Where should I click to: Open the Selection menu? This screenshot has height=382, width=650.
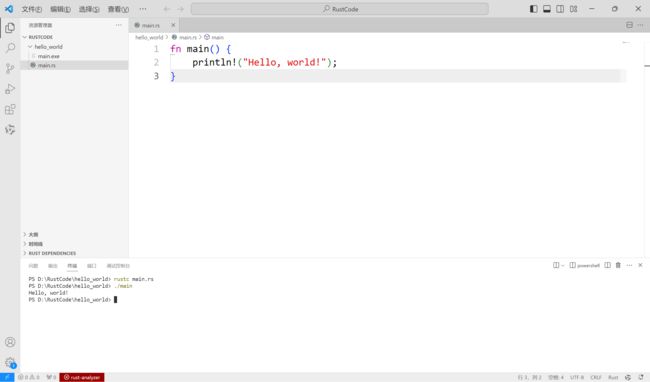89,9
